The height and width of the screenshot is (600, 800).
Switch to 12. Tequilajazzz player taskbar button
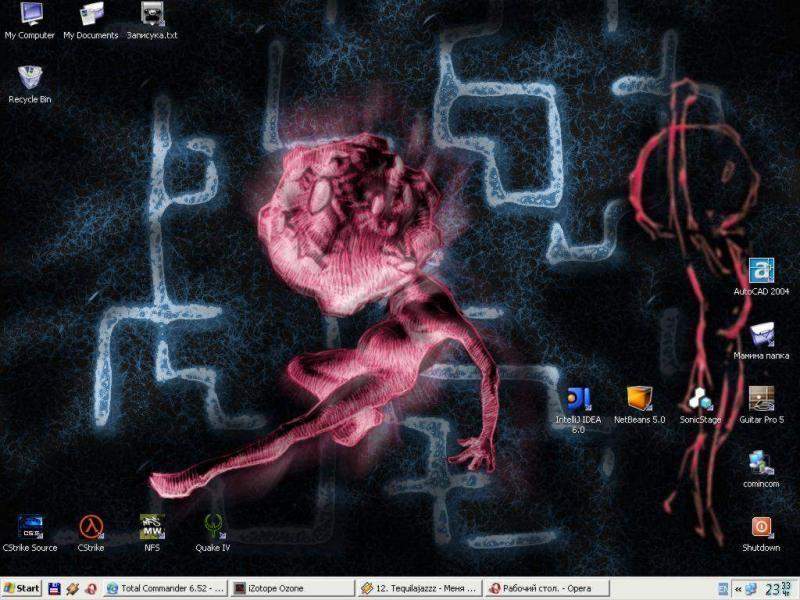pyautogui.click(x=419, y=588)
